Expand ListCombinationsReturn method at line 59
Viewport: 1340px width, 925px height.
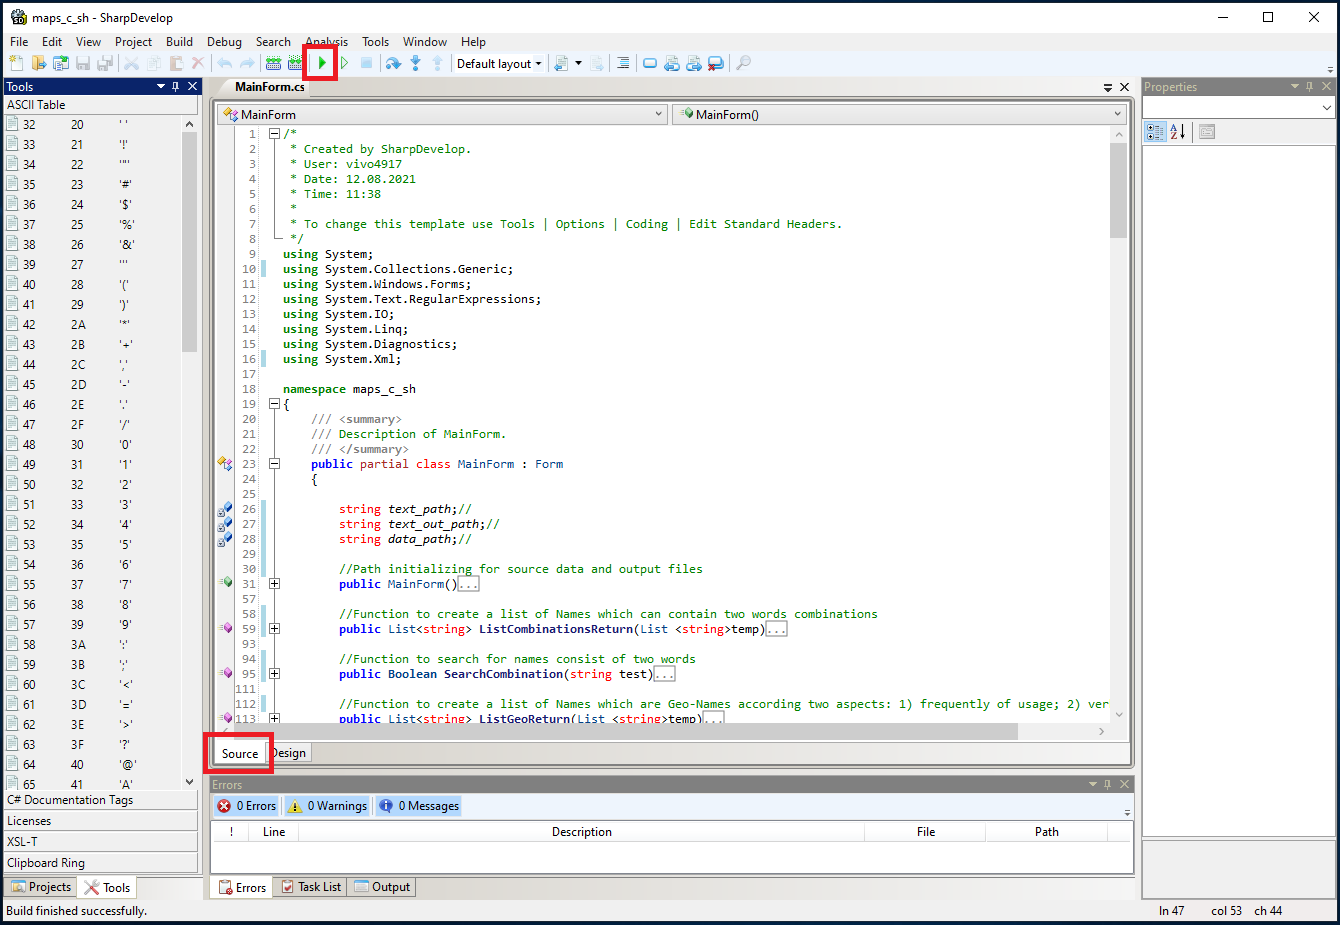[x=274, y=629]
